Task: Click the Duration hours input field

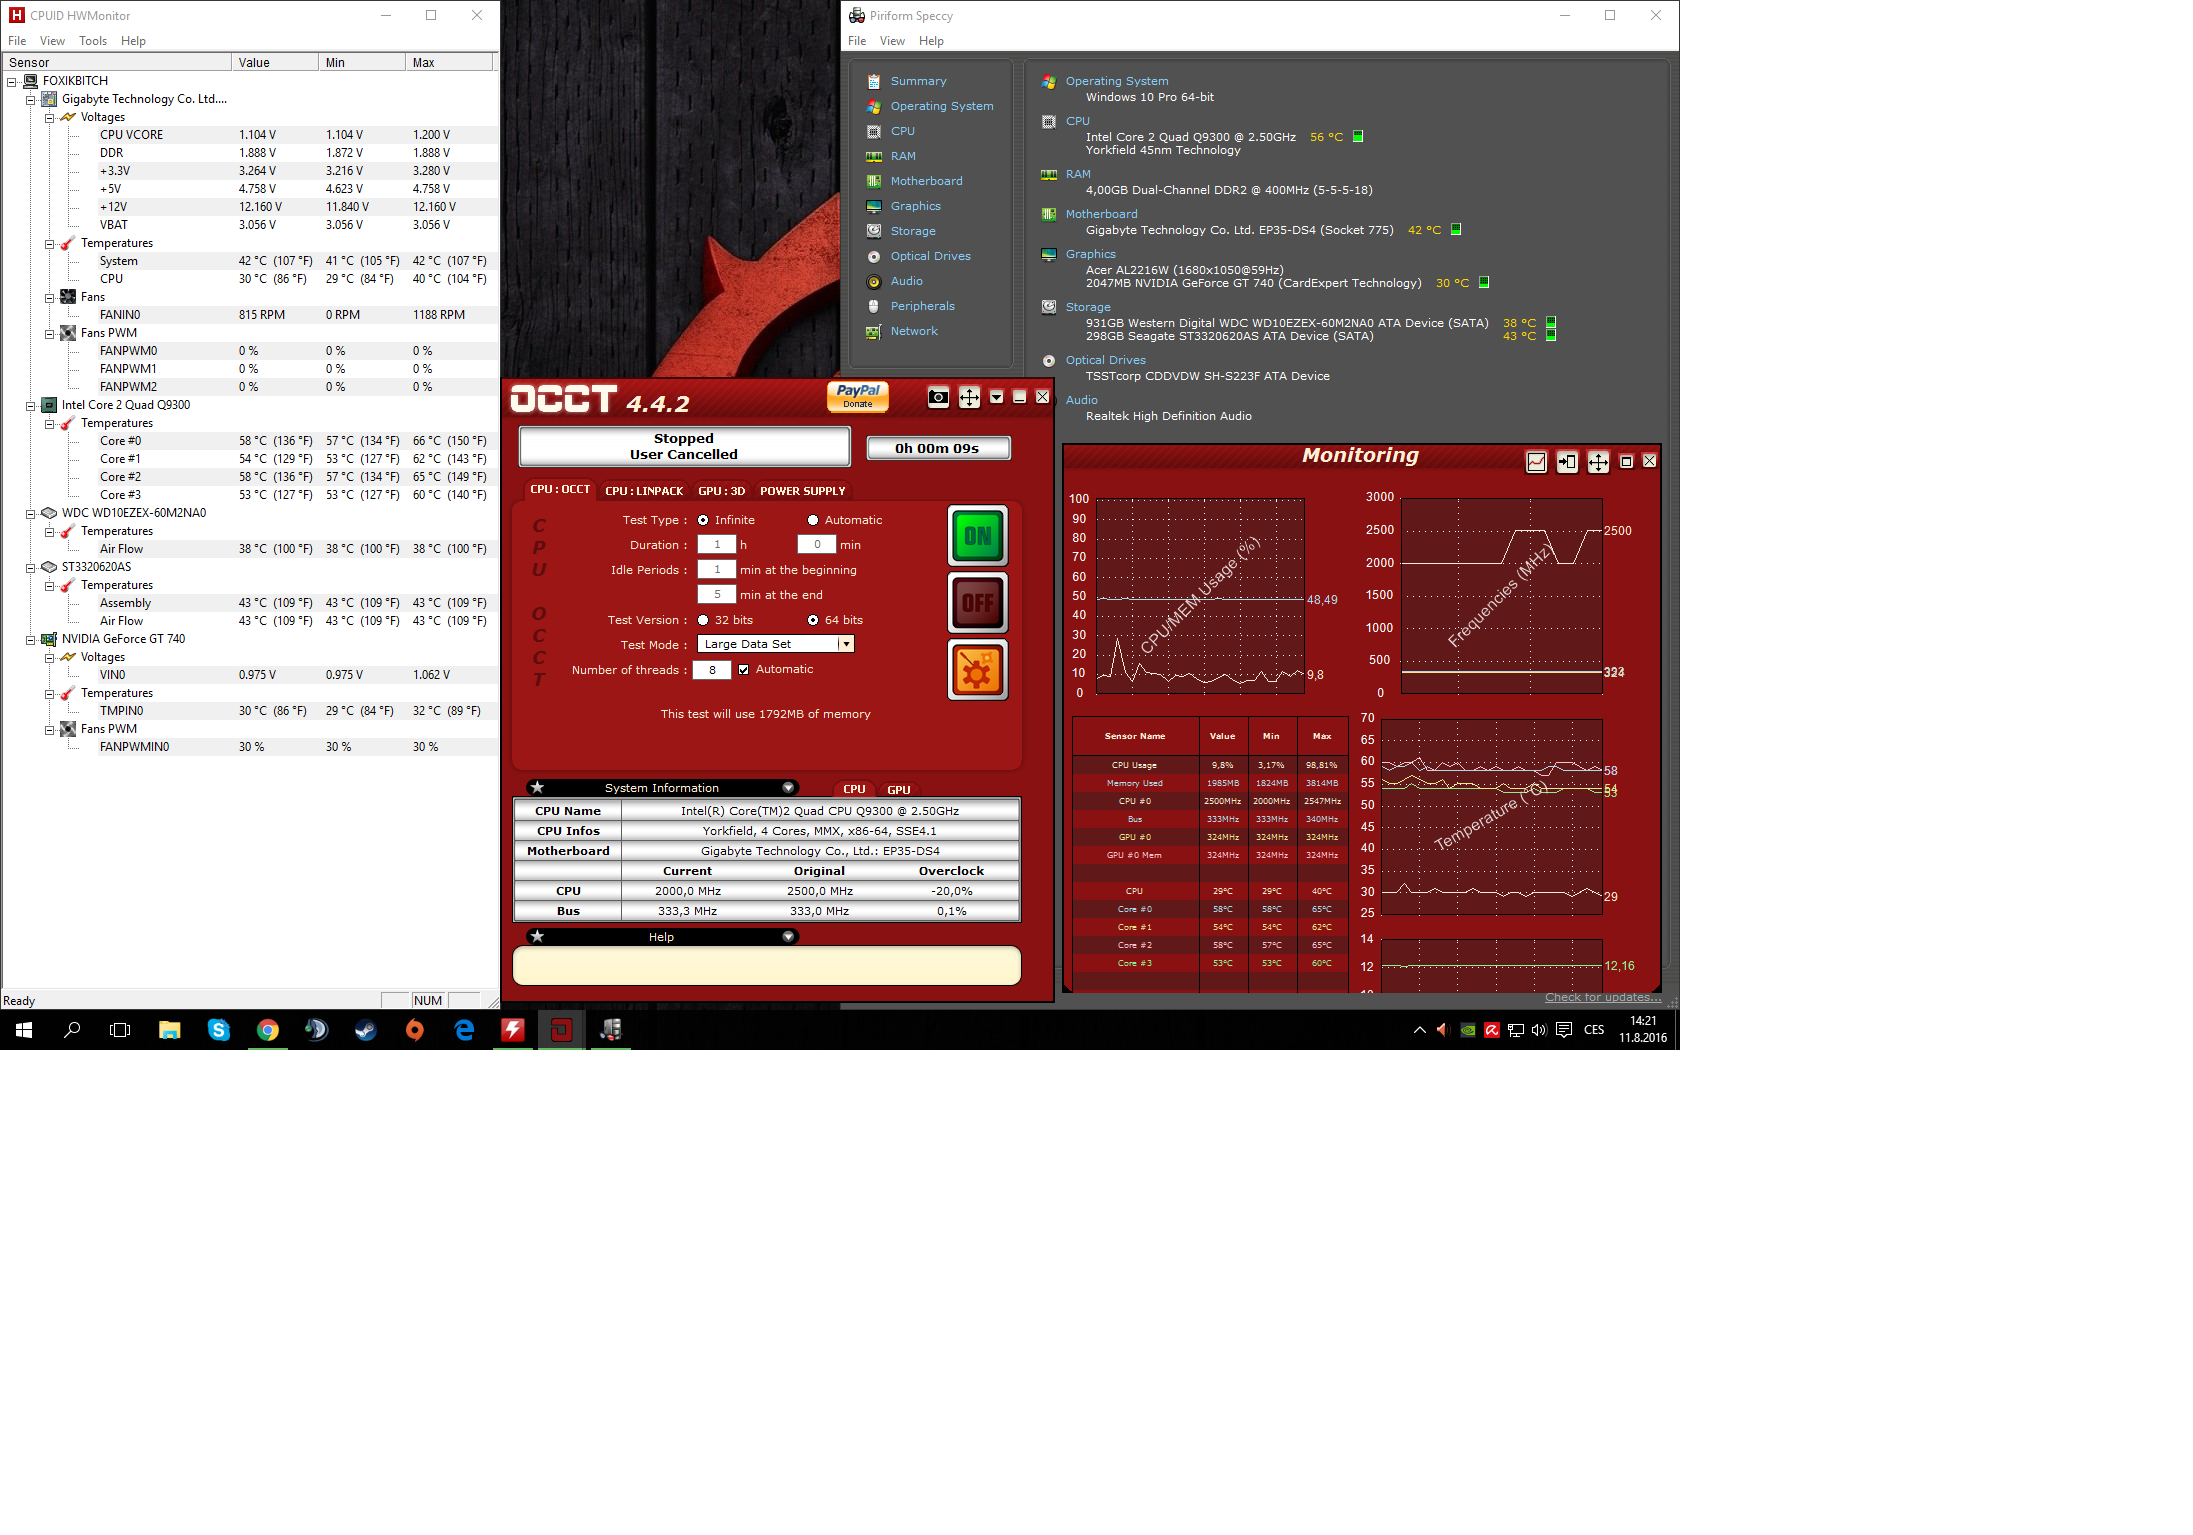Action: [x=716, y=545]
